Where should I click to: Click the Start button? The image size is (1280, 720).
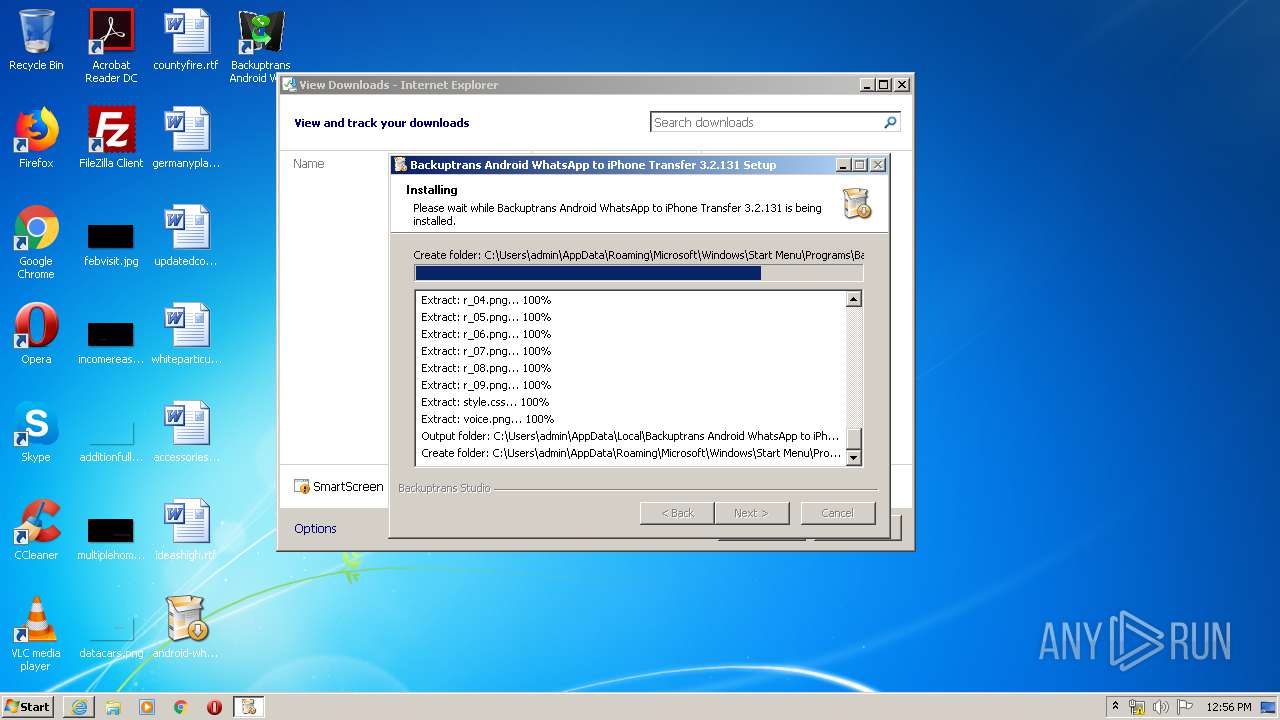click(28, 707)
